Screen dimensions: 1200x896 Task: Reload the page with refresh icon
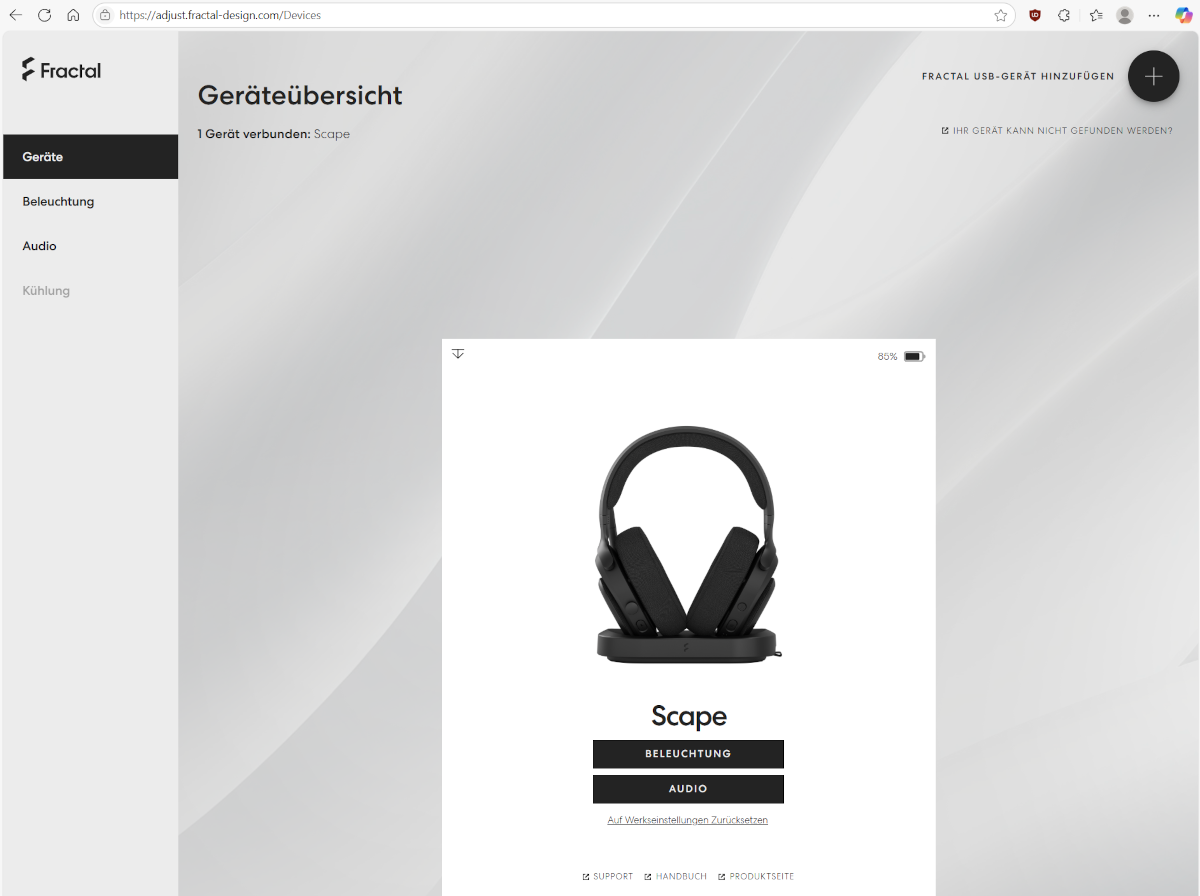pos(44,15)
